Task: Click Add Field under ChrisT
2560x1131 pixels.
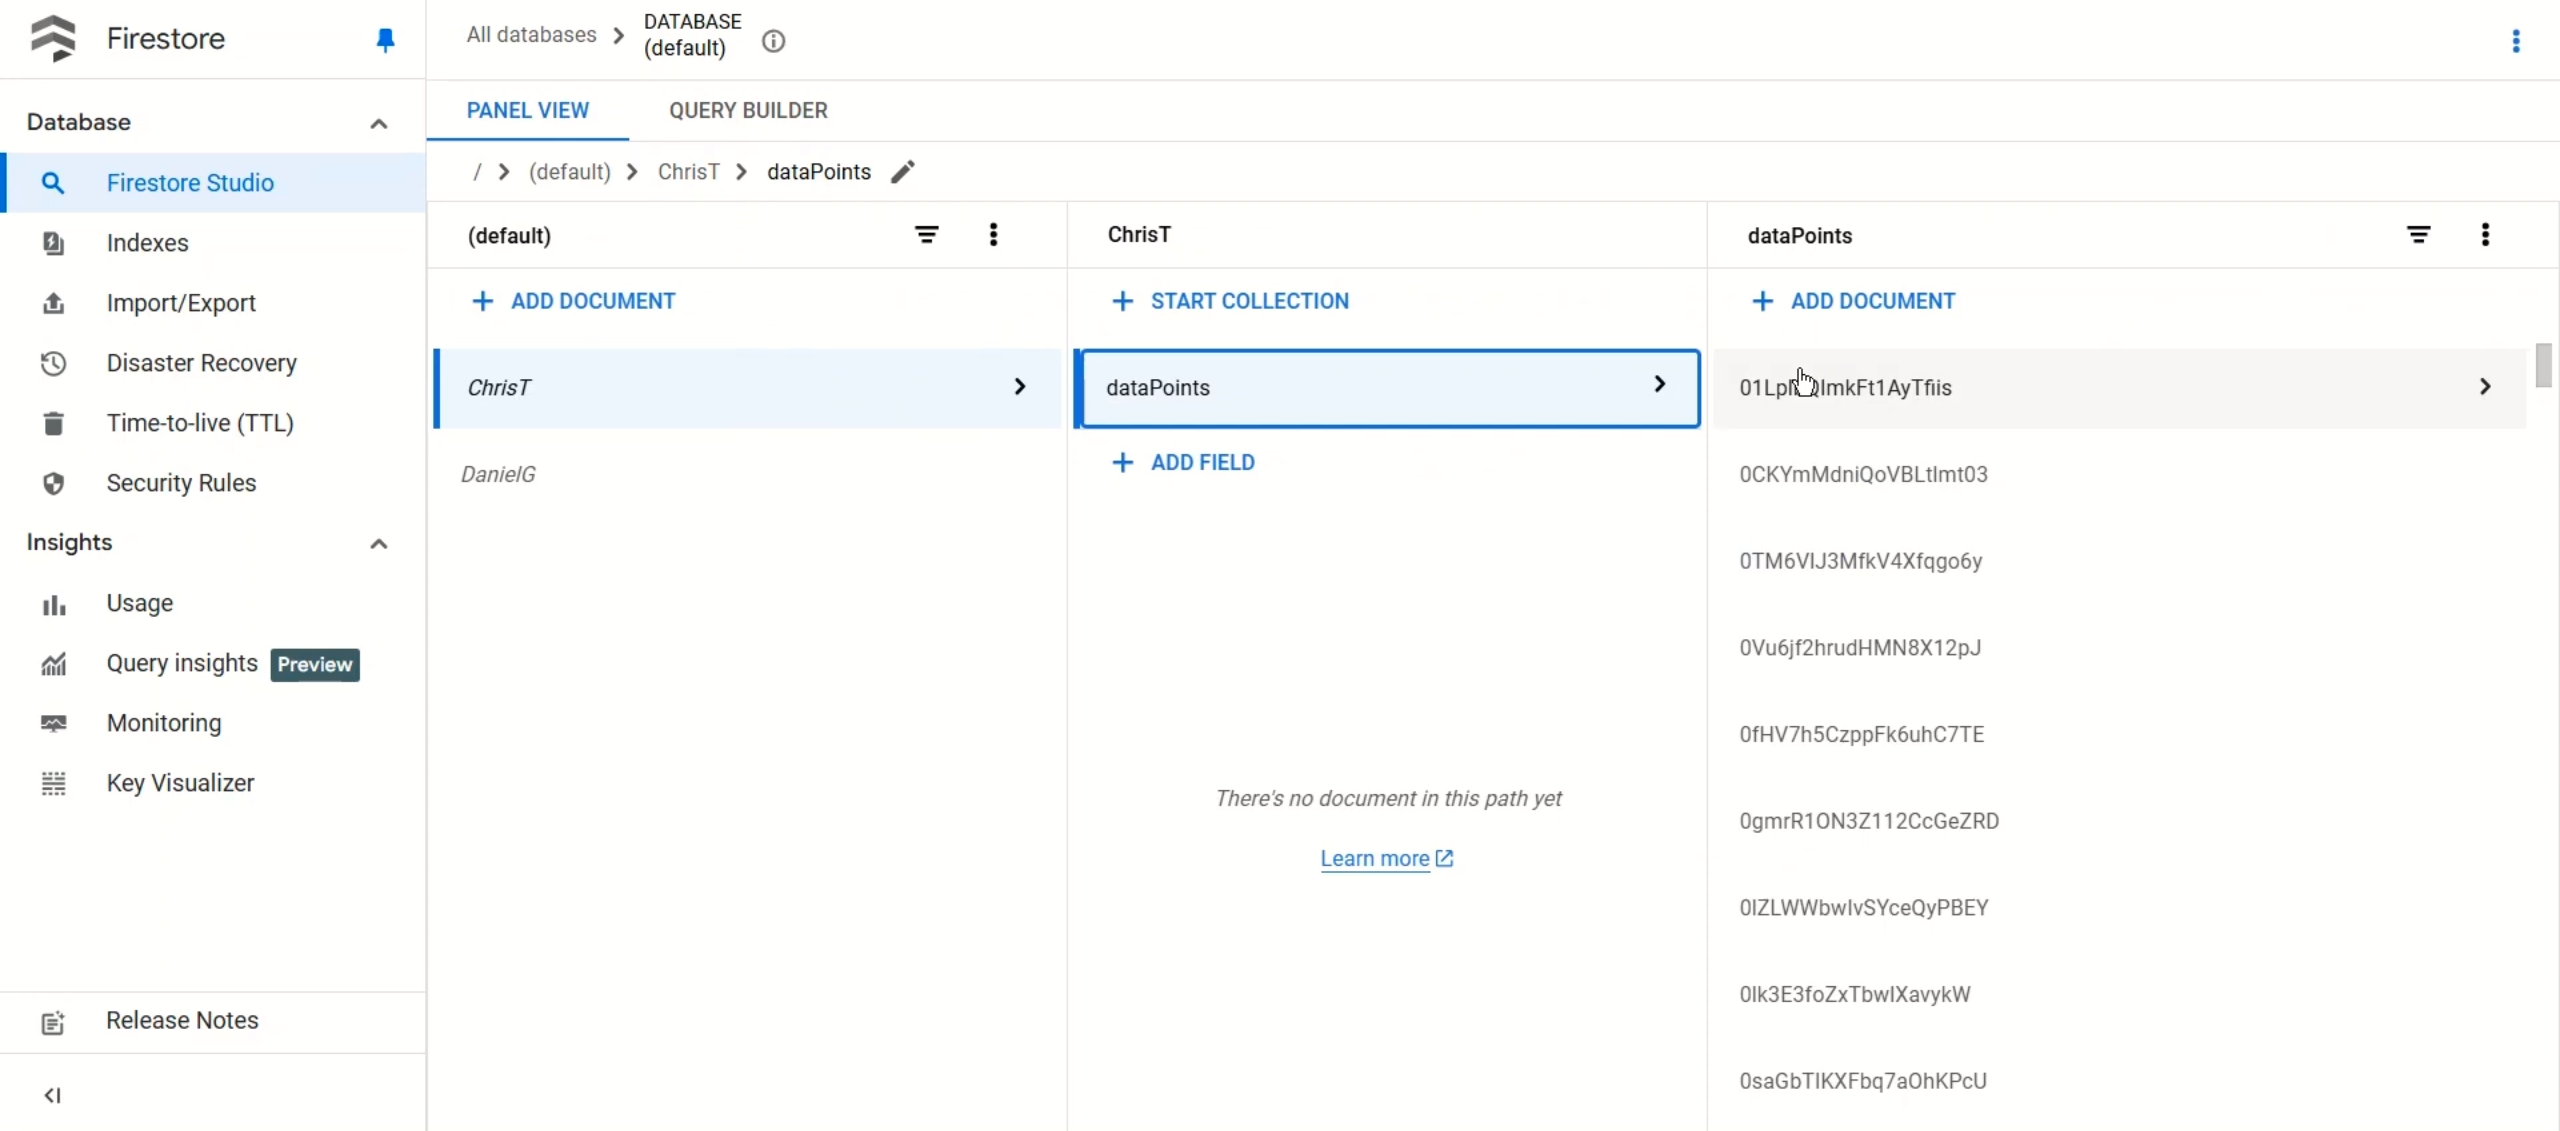Action: pyautogui.click(x=1183, y=462)
